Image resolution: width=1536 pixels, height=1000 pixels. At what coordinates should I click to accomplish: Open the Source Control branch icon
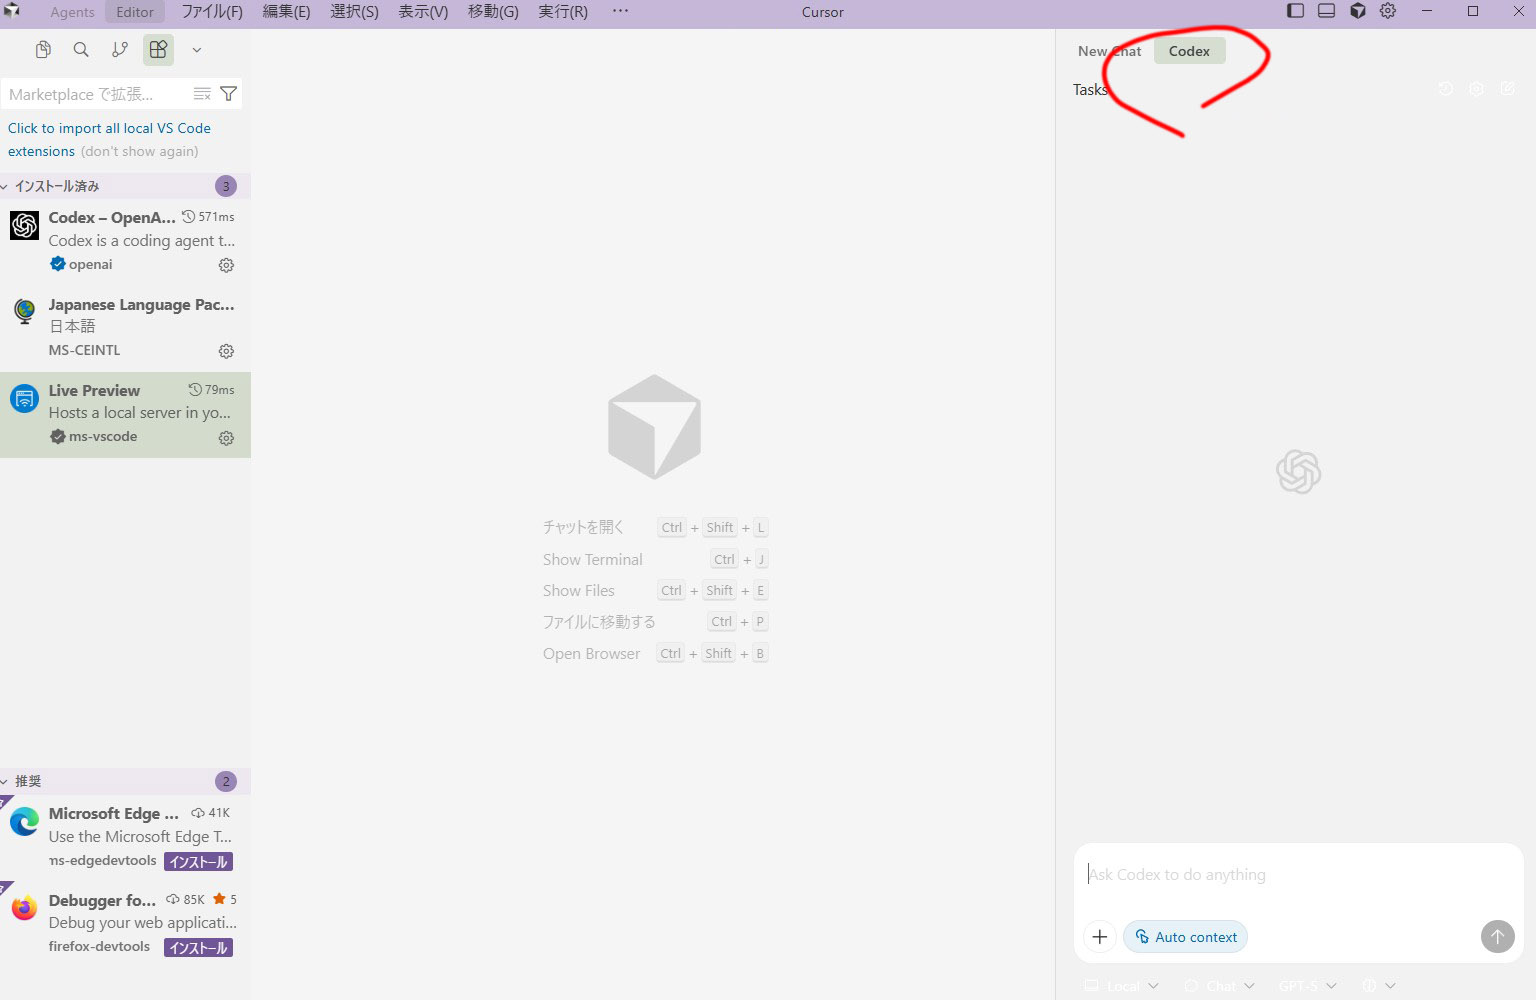click(x=120, y=50)
